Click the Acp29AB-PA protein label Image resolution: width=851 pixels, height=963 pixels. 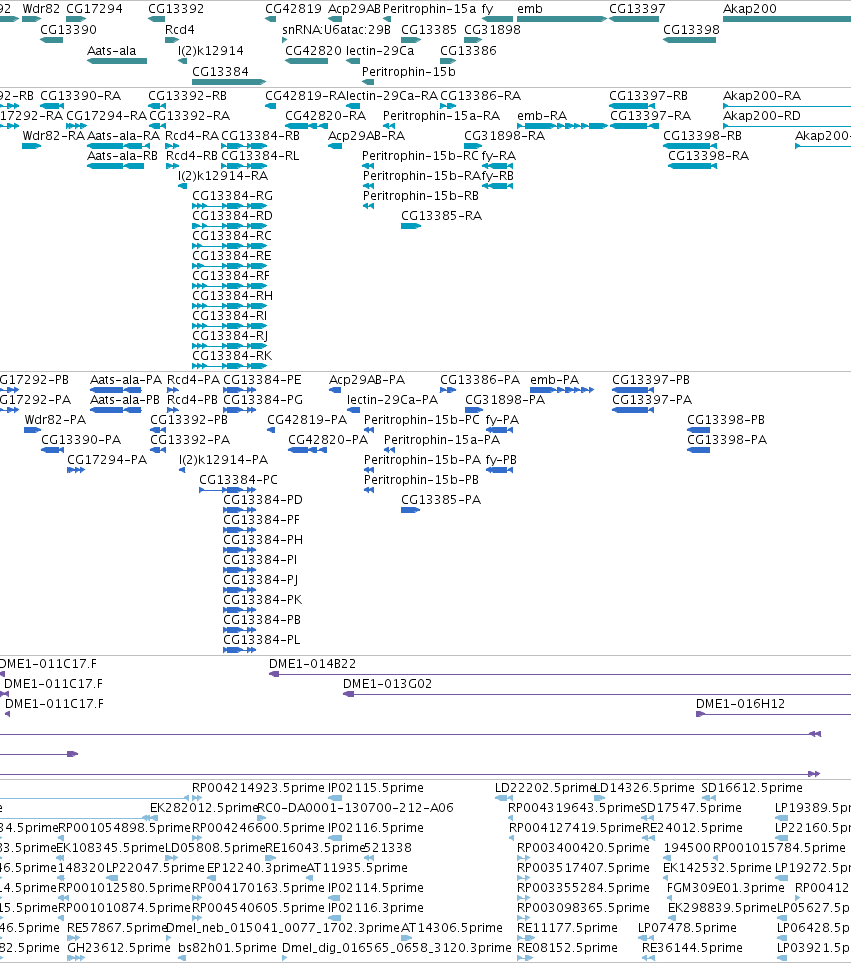[x=367, y=380]
